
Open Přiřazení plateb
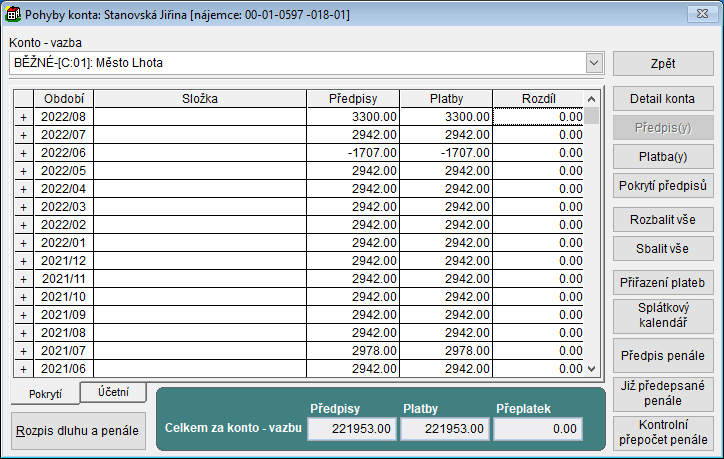[662, 283]
